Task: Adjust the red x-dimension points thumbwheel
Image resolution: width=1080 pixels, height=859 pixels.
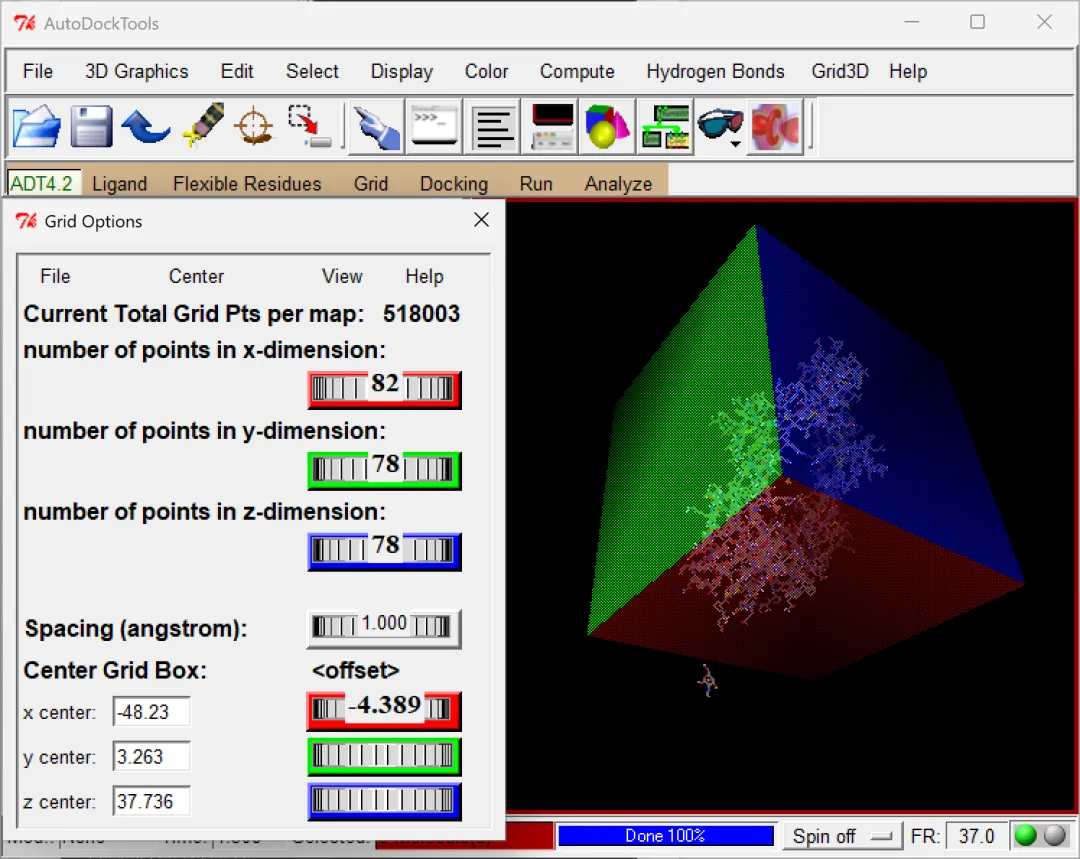Action: (x=384, y=389)
